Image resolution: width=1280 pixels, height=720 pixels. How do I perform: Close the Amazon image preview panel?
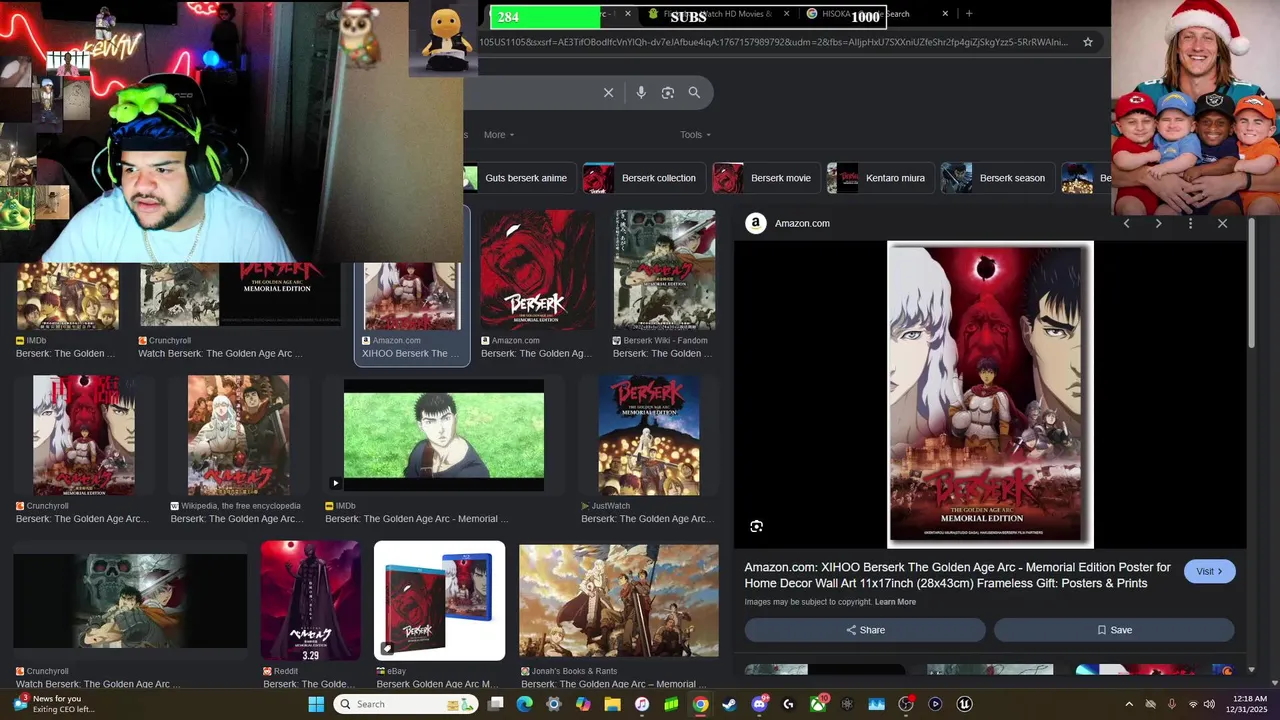(x=1222, y=223)
